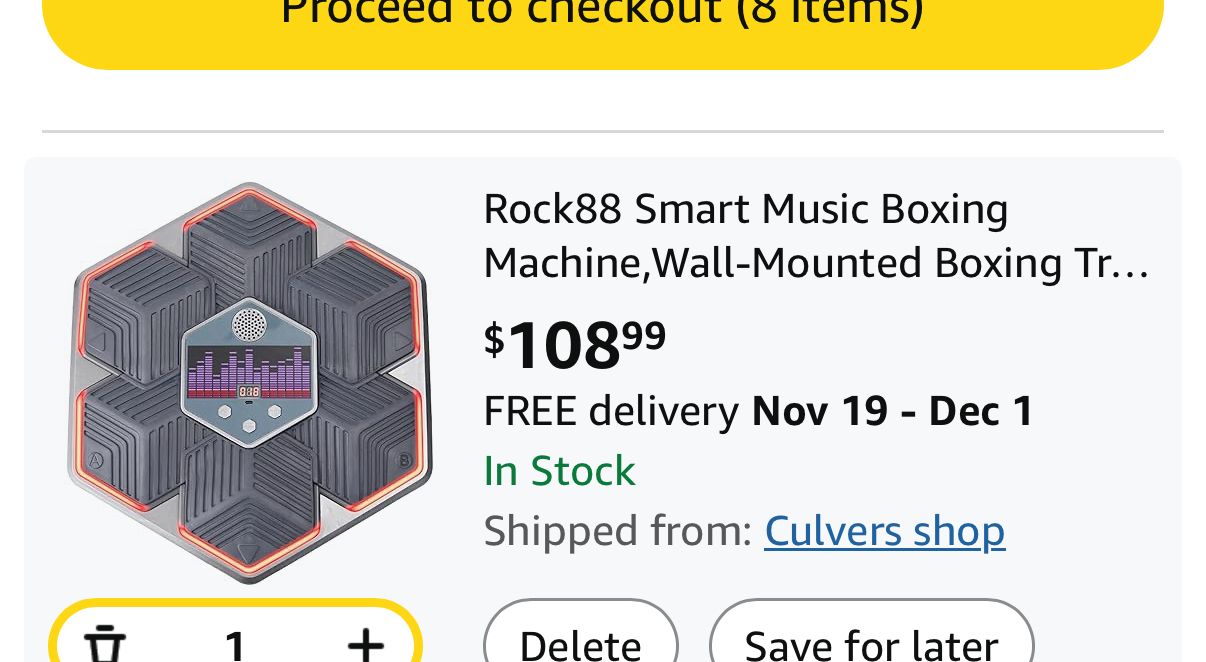Click the FREE delivery text

(610, 411)
